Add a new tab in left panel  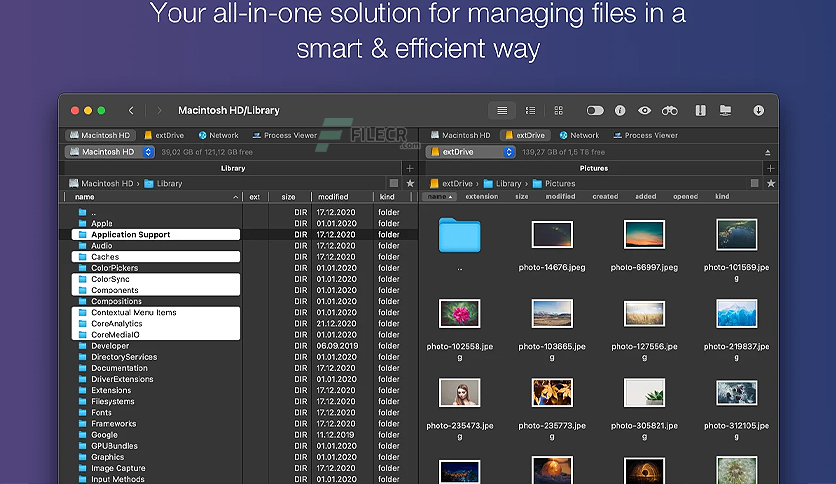click(409, 168)
